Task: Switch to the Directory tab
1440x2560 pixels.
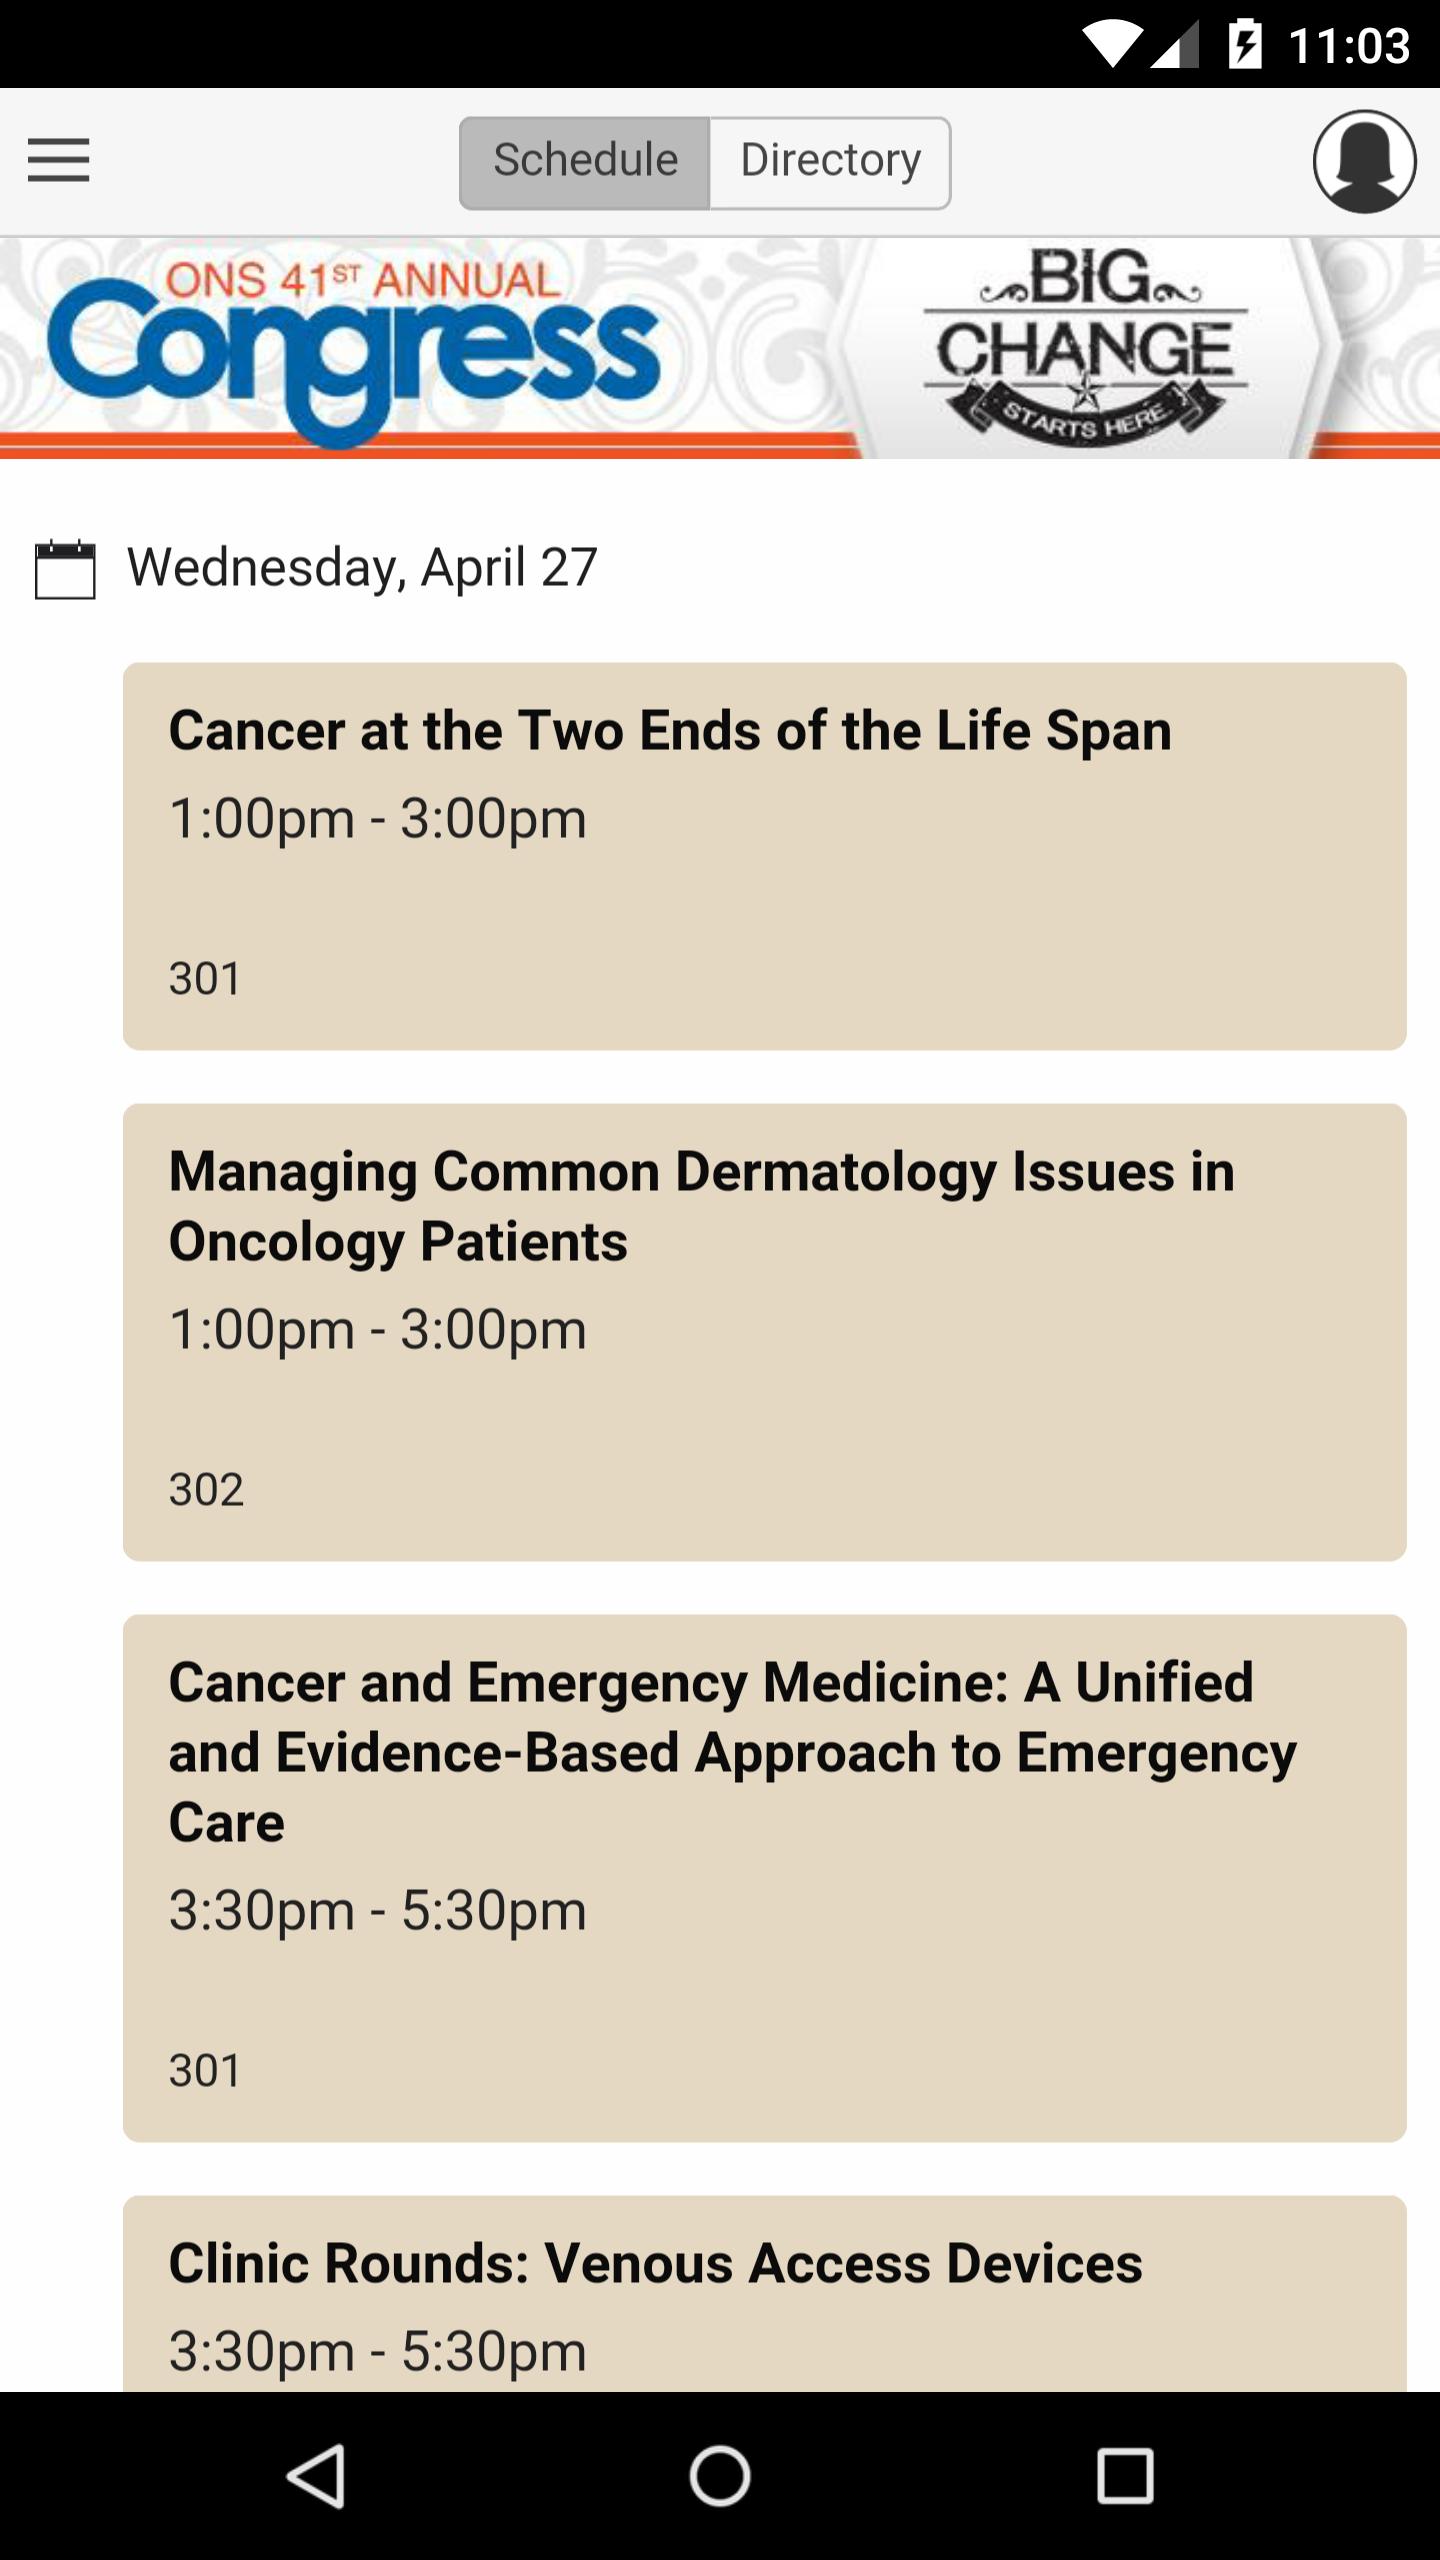Action: (830, 162)
